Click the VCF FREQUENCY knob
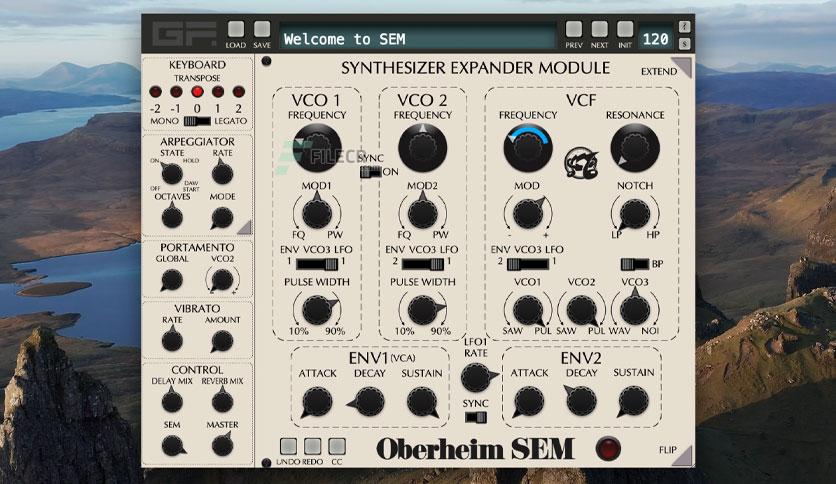The image size is (836, 484). coord(527,148)
